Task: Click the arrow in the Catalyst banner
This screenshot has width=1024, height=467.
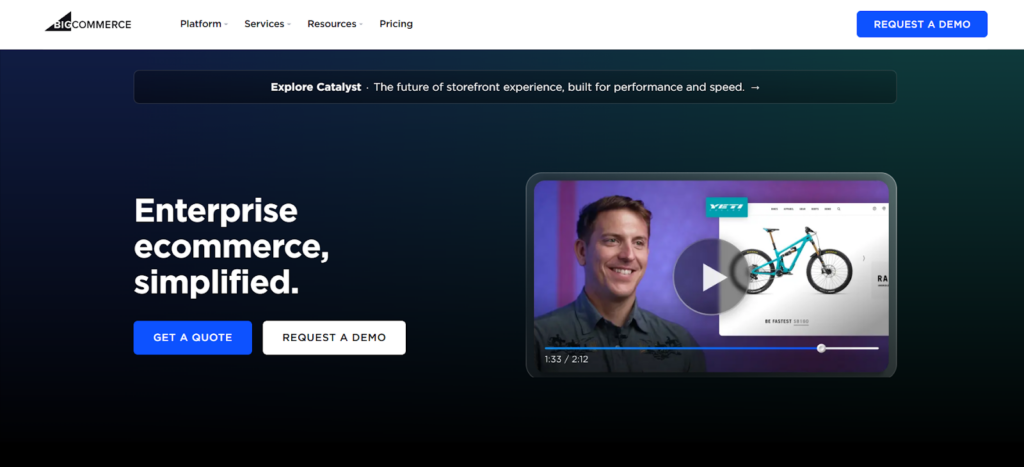Action: [x=755, y=88]
